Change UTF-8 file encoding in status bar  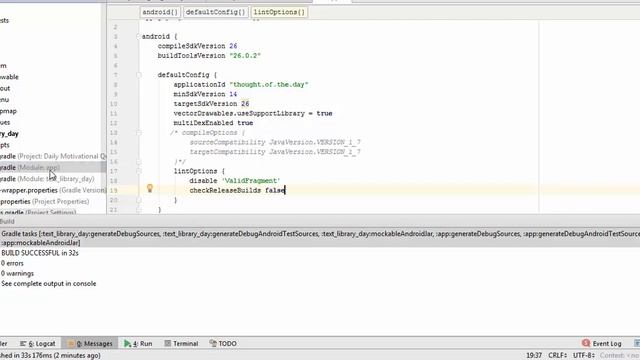coord(584,356)
